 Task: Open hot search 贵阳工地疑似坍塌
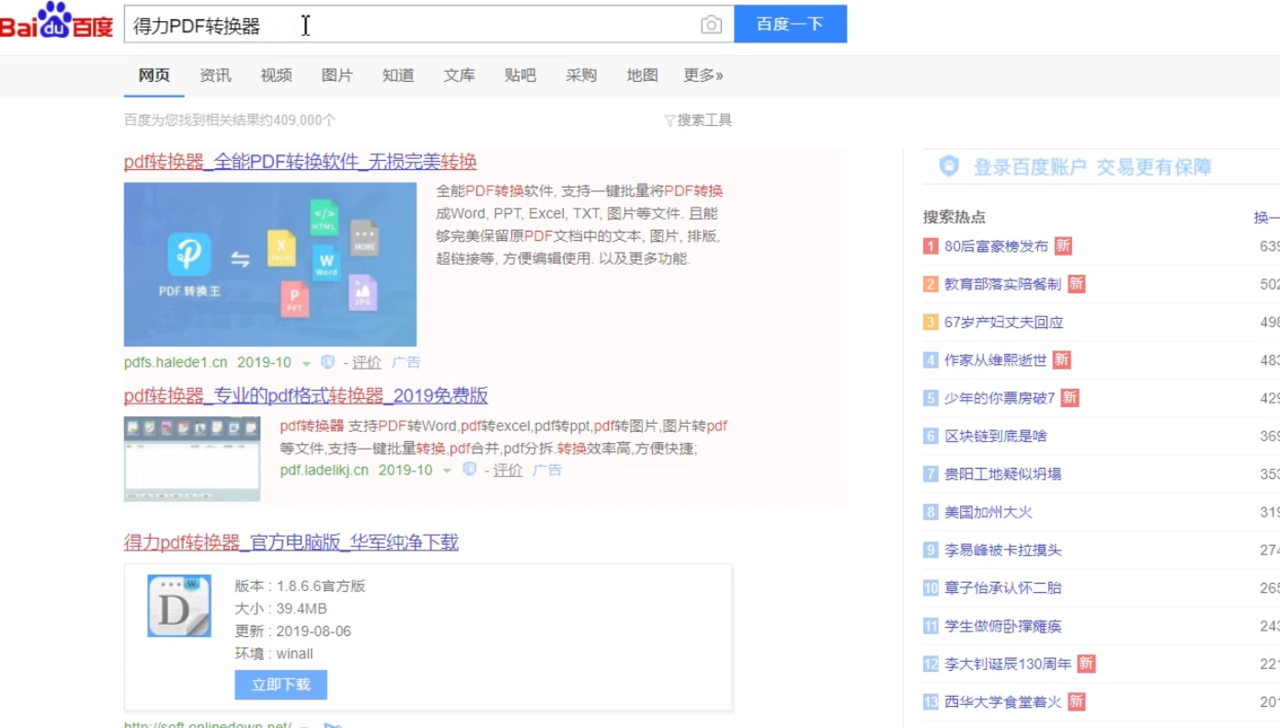point(1003,474)
